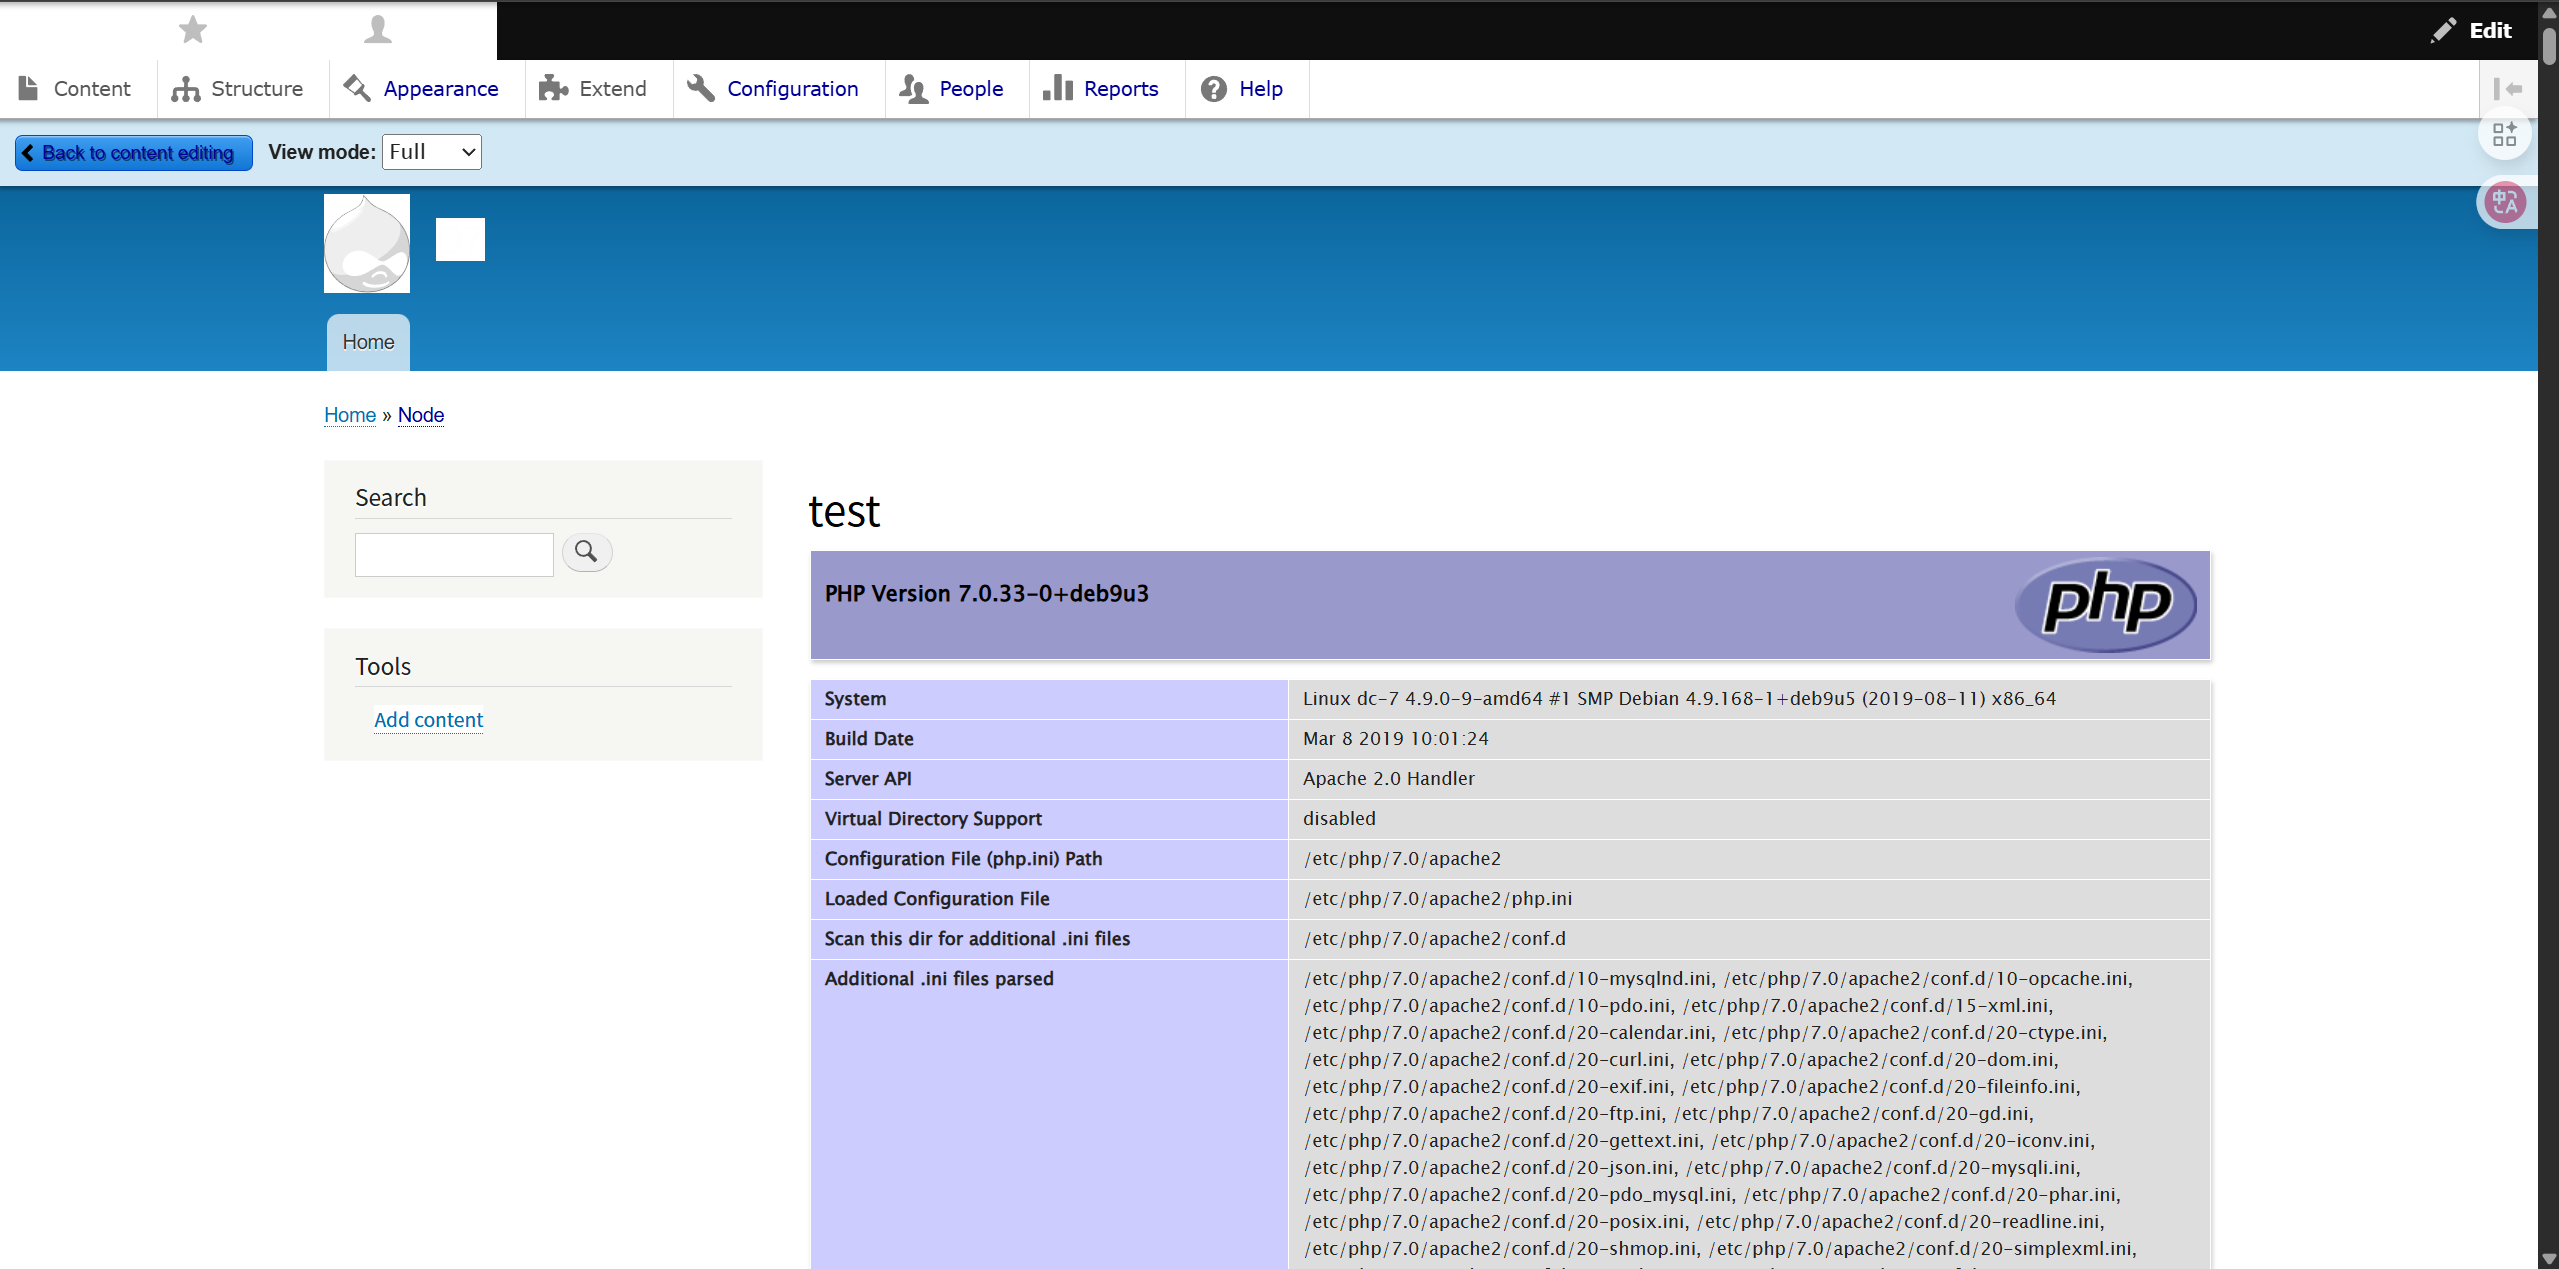Open Appearance in admin toolbar
Viewport: 2559px width, 1269px height.
point(421,89)
